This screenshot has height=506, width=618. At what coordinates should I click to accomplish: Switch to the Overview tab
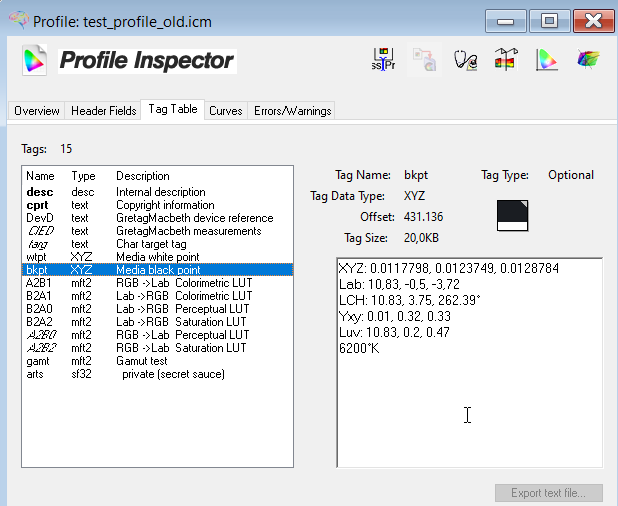tap(37, 111)
